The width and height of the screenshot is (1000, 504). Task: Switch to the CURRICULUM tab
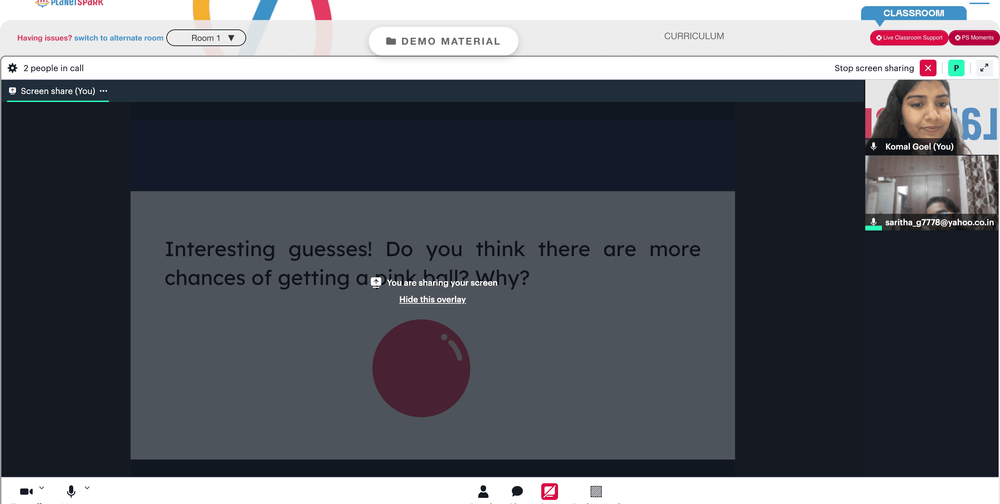[694, 36]
